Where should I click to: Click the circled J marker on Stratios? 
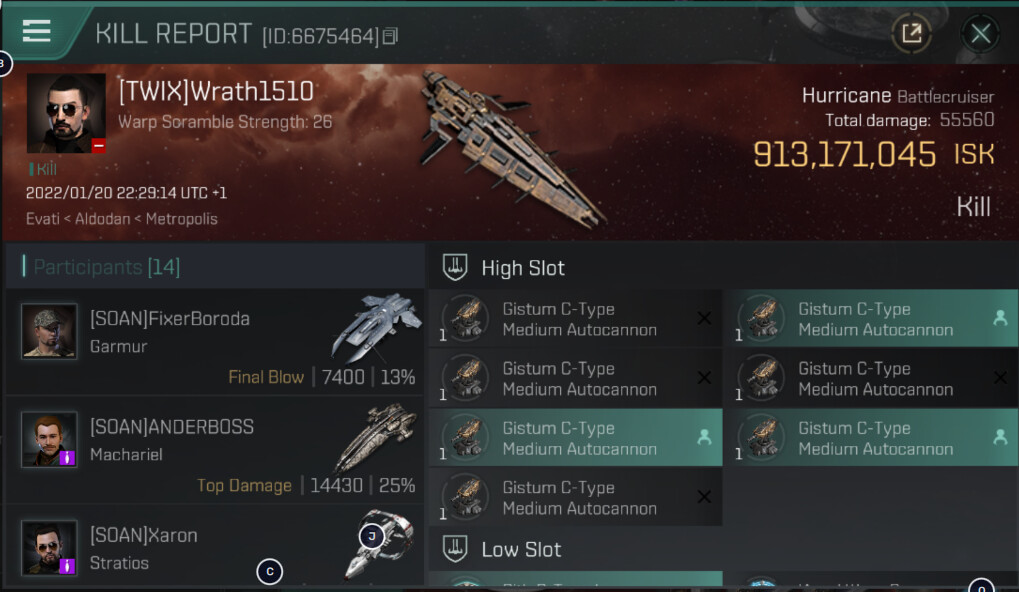coord(372,536)
